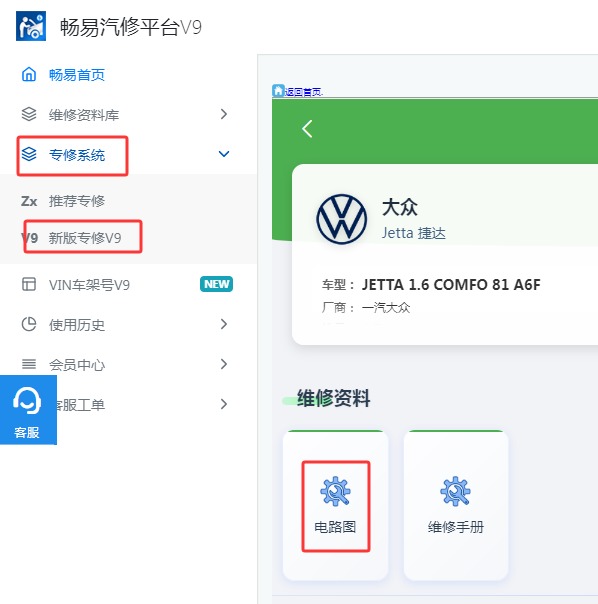
Task: Click the Jetta 捷达 model text
Action: (x=413, y=233)
